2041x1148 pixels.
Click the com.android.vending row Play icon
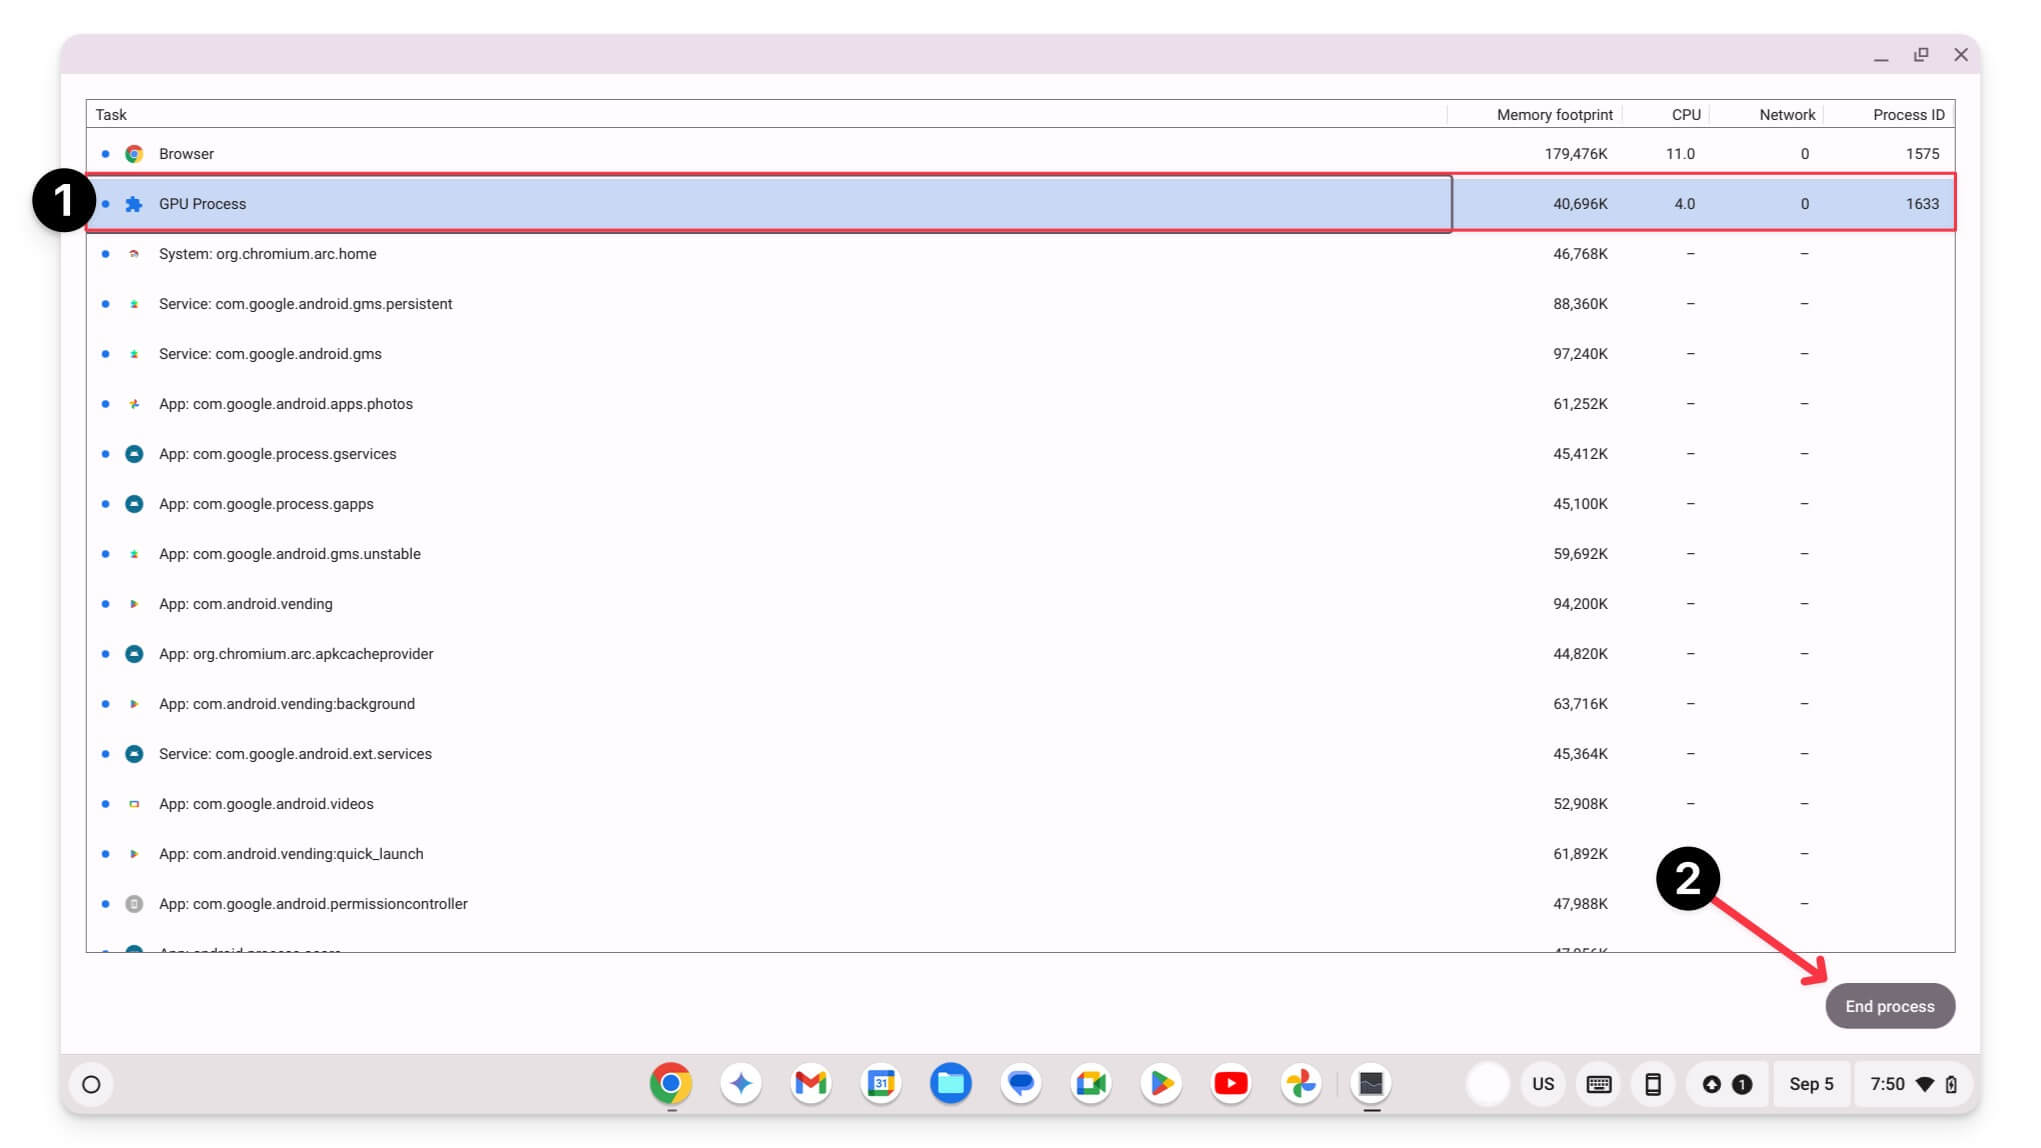(x=134, y=604)
